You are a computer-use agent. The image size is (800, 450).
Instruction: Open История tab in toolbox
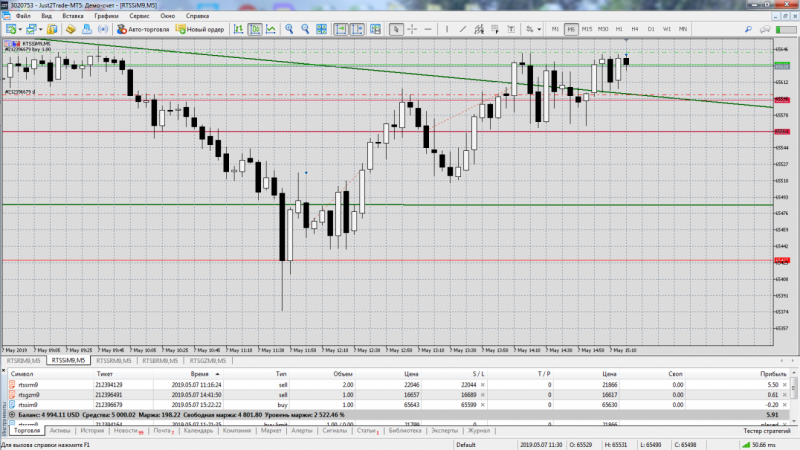tap(92, 431)
